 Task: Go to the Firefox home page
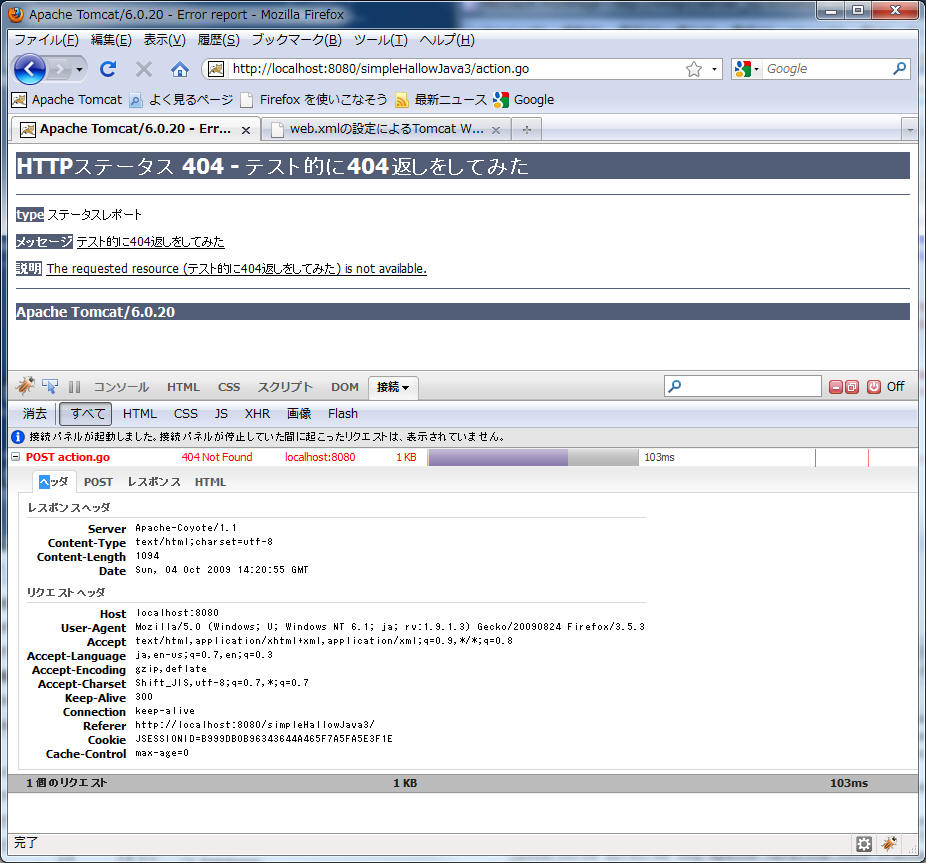[x=180, y=69]
